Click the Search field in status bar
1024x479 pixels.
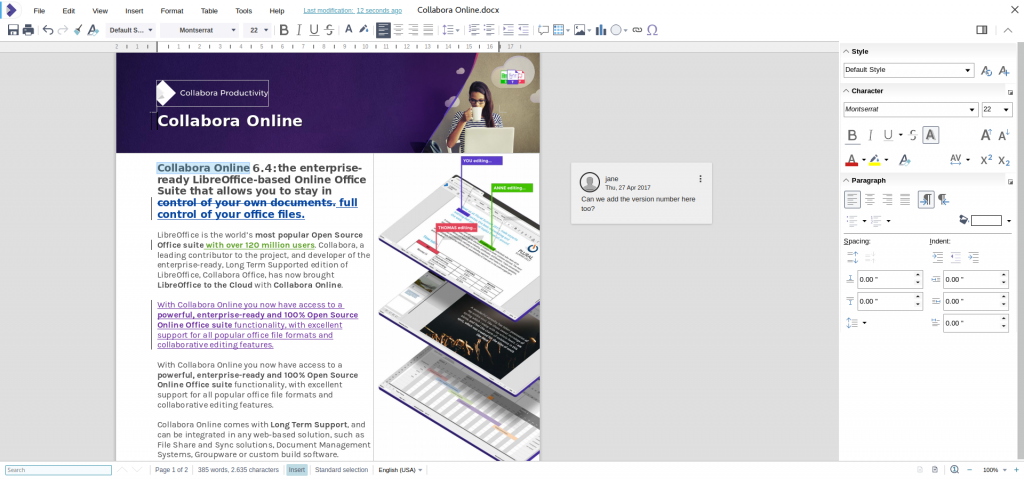pyautogui.click(x=57, y=469)
